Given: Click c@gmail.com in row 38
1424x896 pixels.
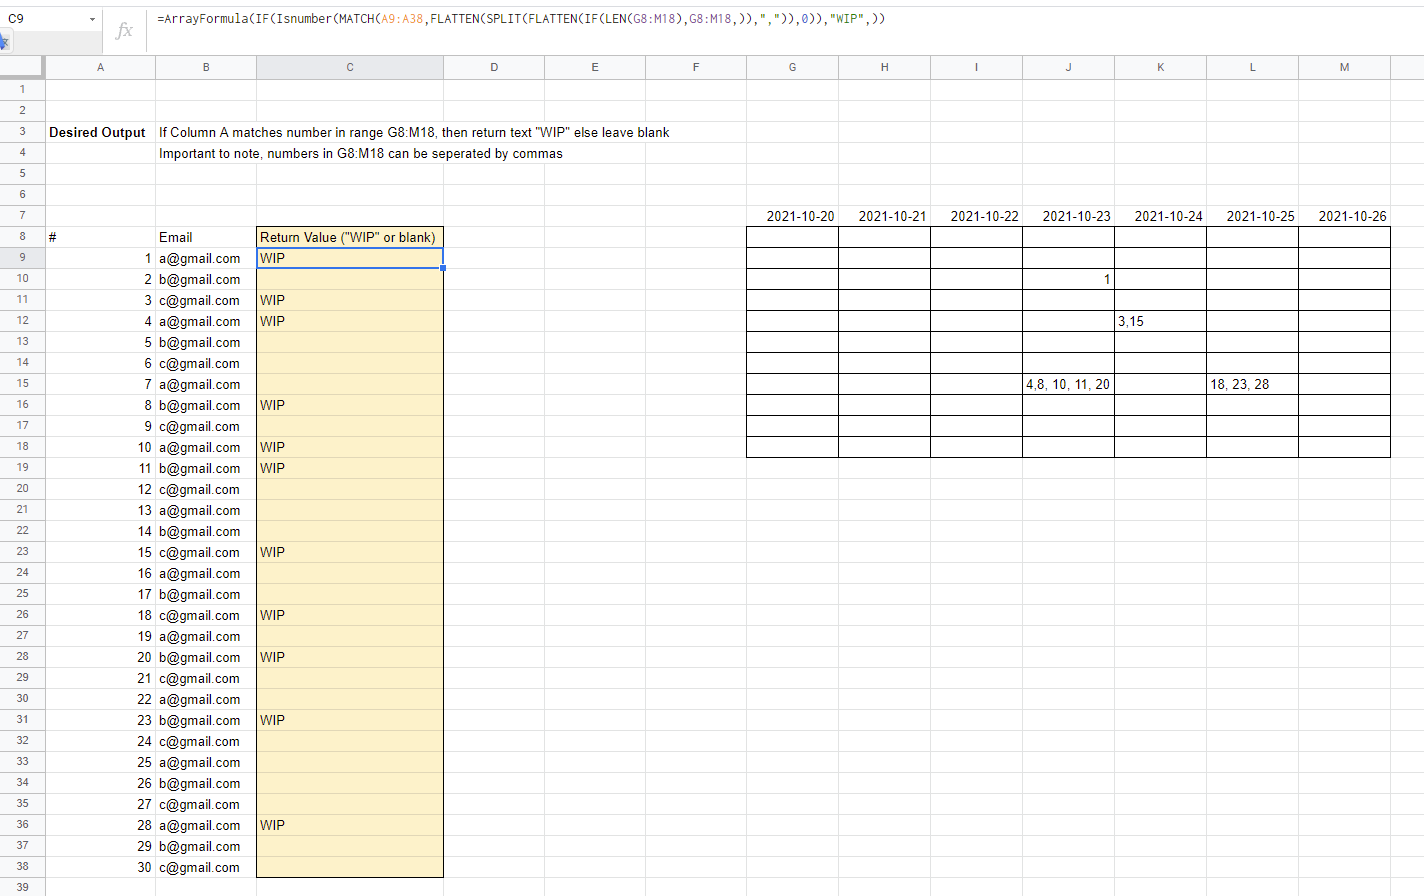Looking at the screenshot, I should (x=206, y=867).
